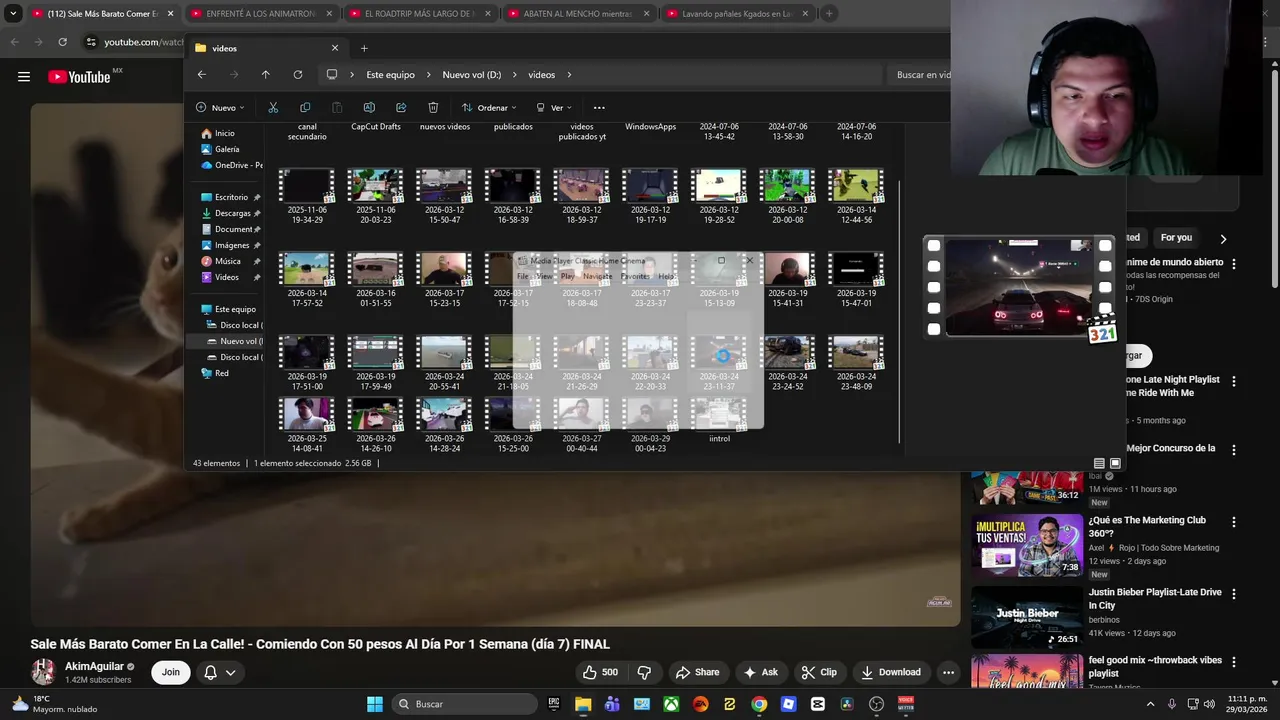The width and height of the screenshot is (1280, 720).
Task: Click the Download button under video
Action: coord(891,672)
